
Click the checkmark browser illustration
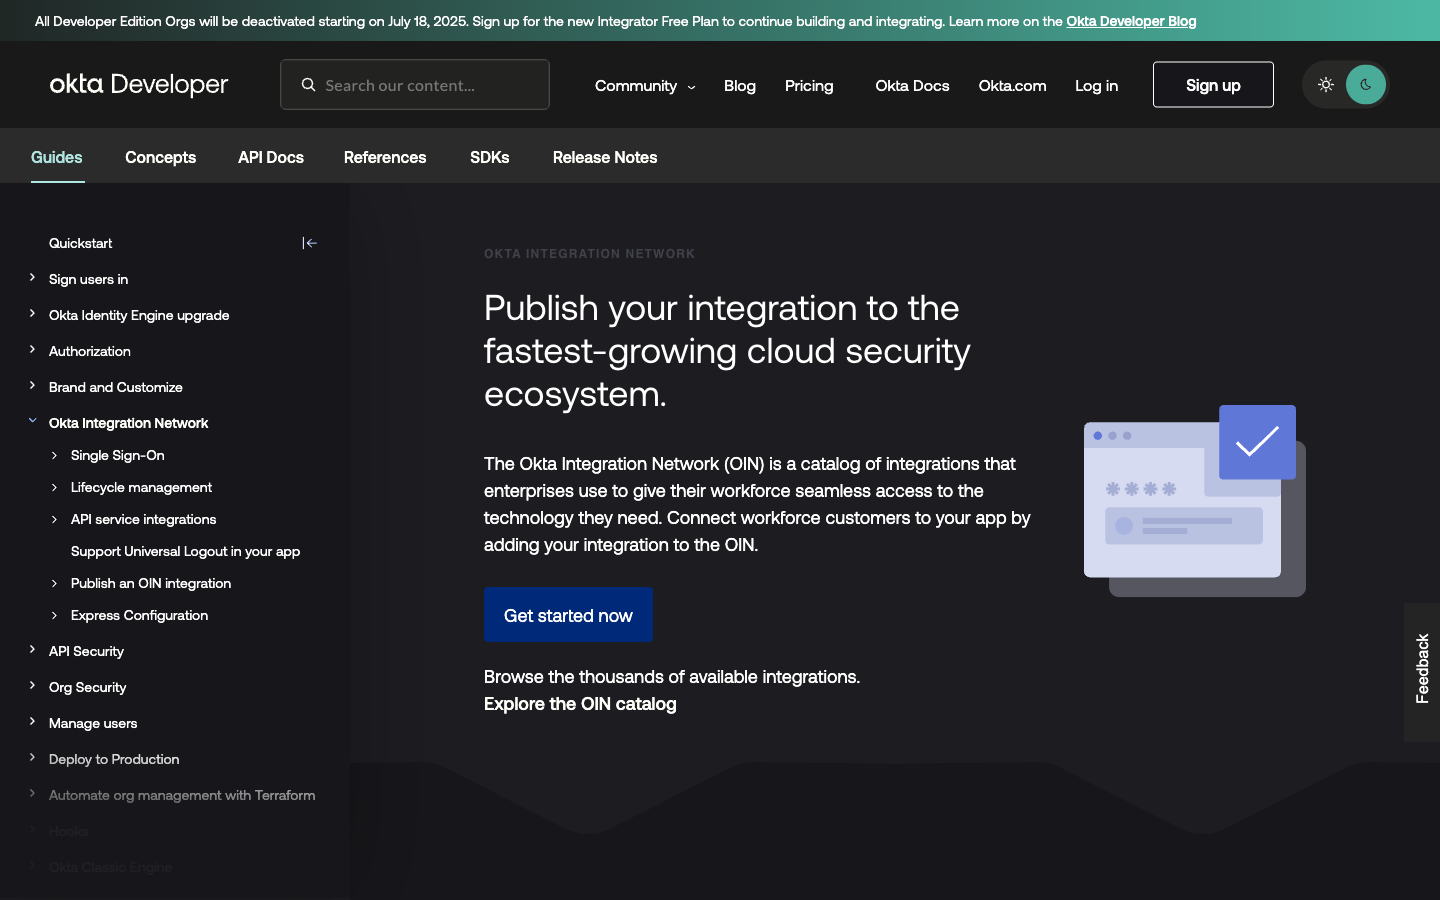pos(1195,501)
